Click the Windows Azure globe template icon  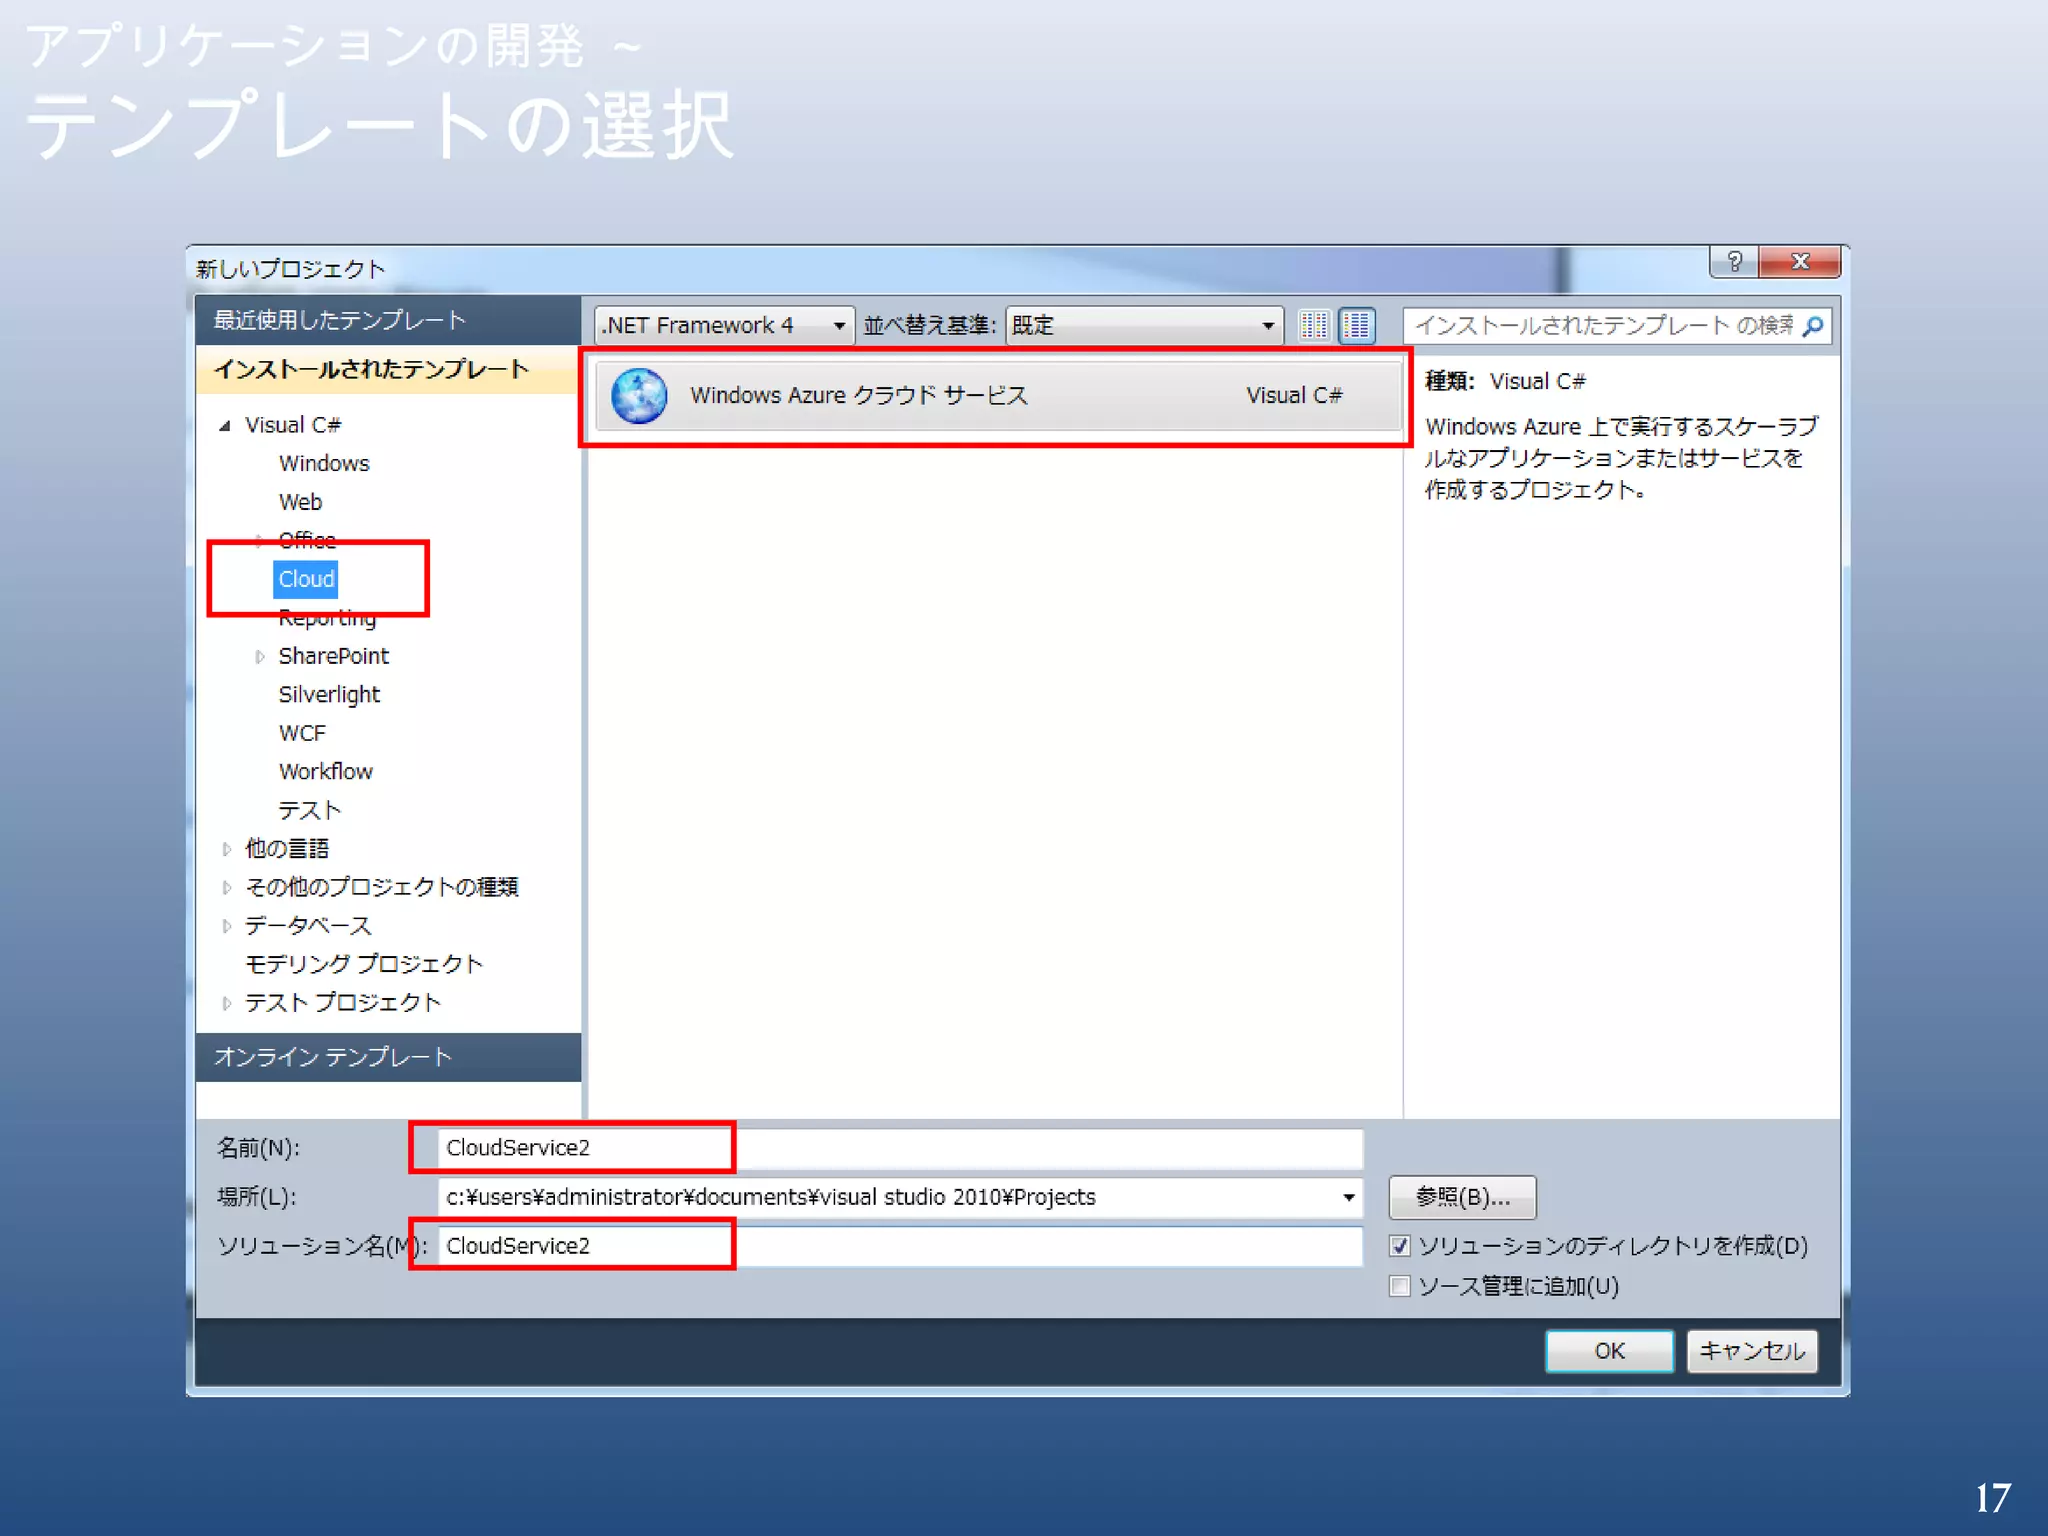639,396
